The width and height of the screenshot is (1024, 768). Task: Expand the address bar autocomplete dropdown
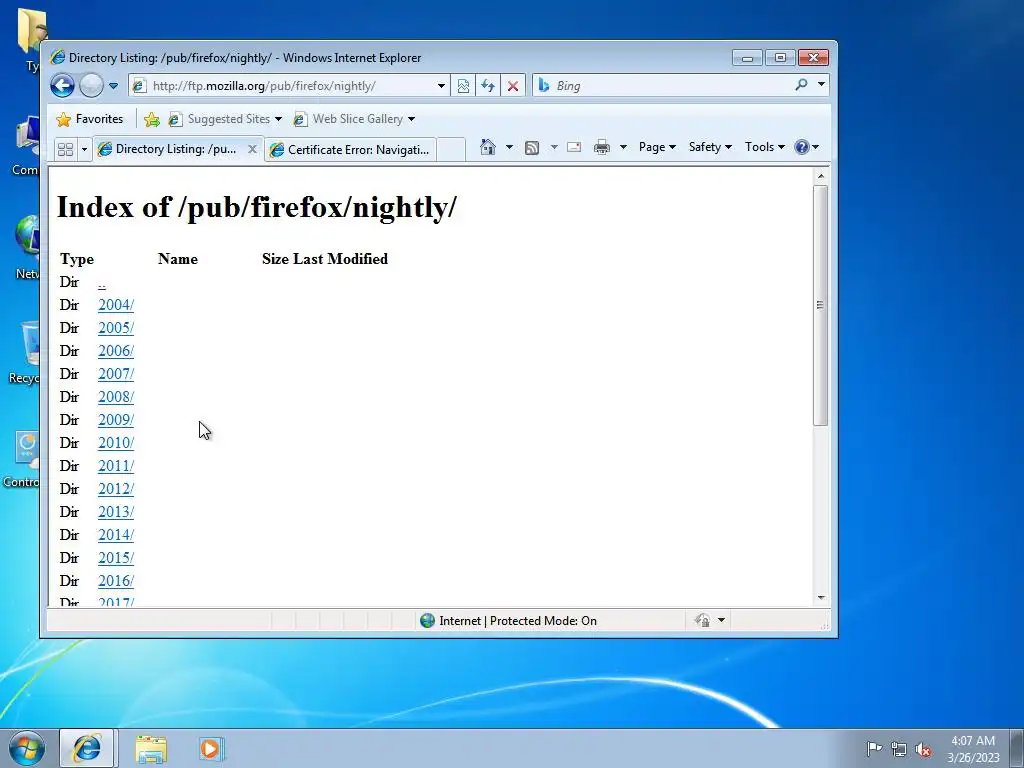(x=441, y=86)
